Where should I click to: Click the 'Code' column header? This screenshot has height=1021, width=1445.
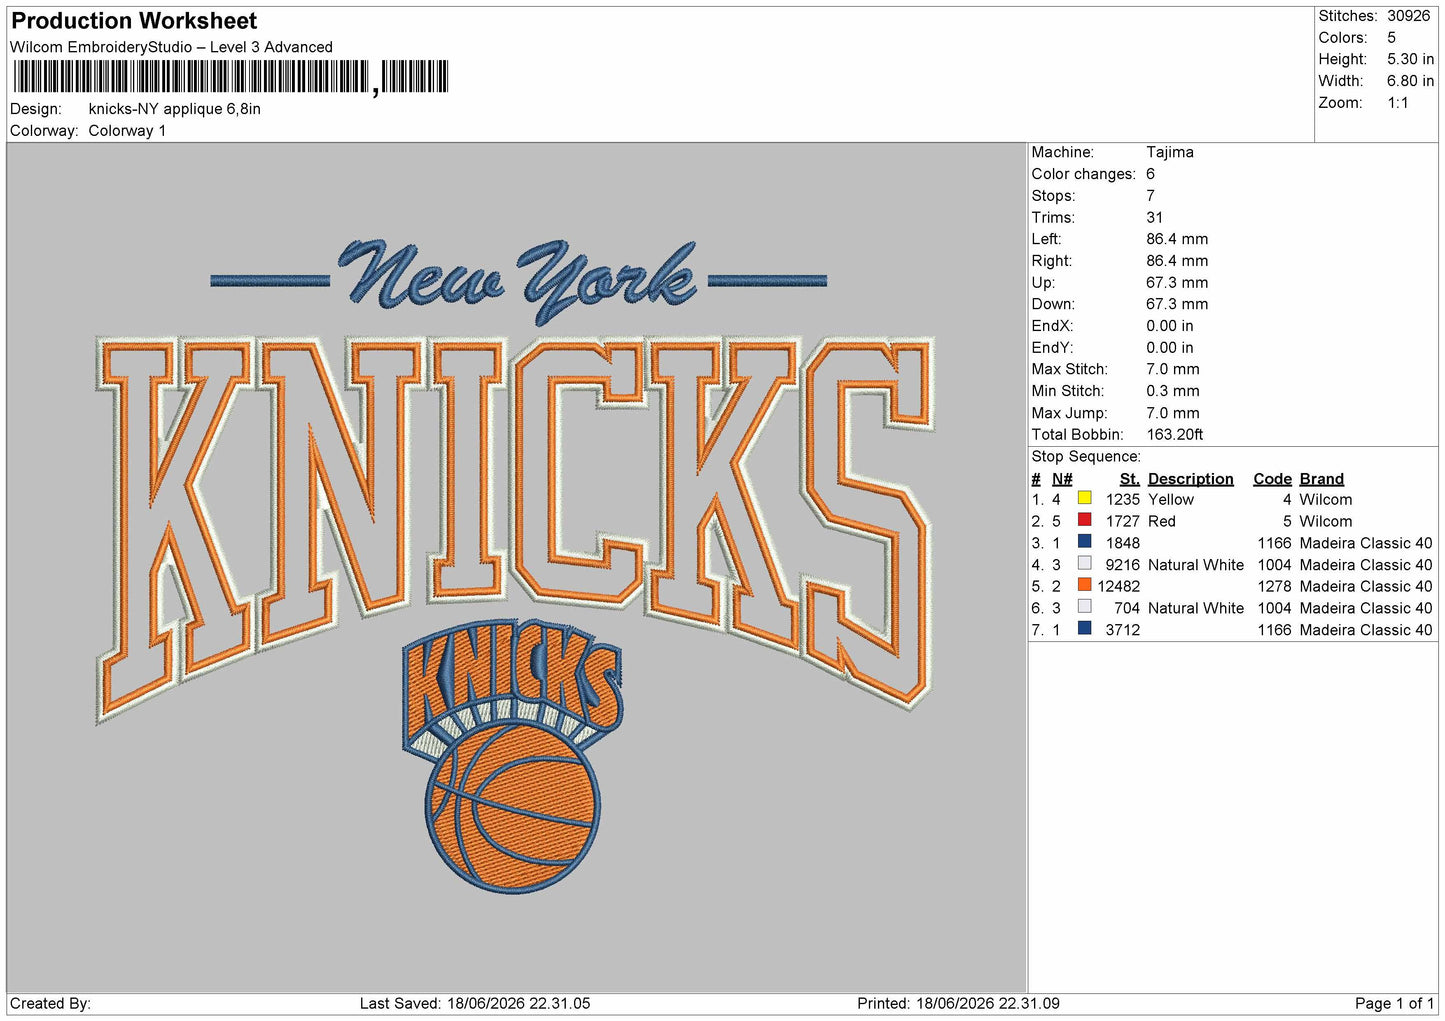point(1272,479)
